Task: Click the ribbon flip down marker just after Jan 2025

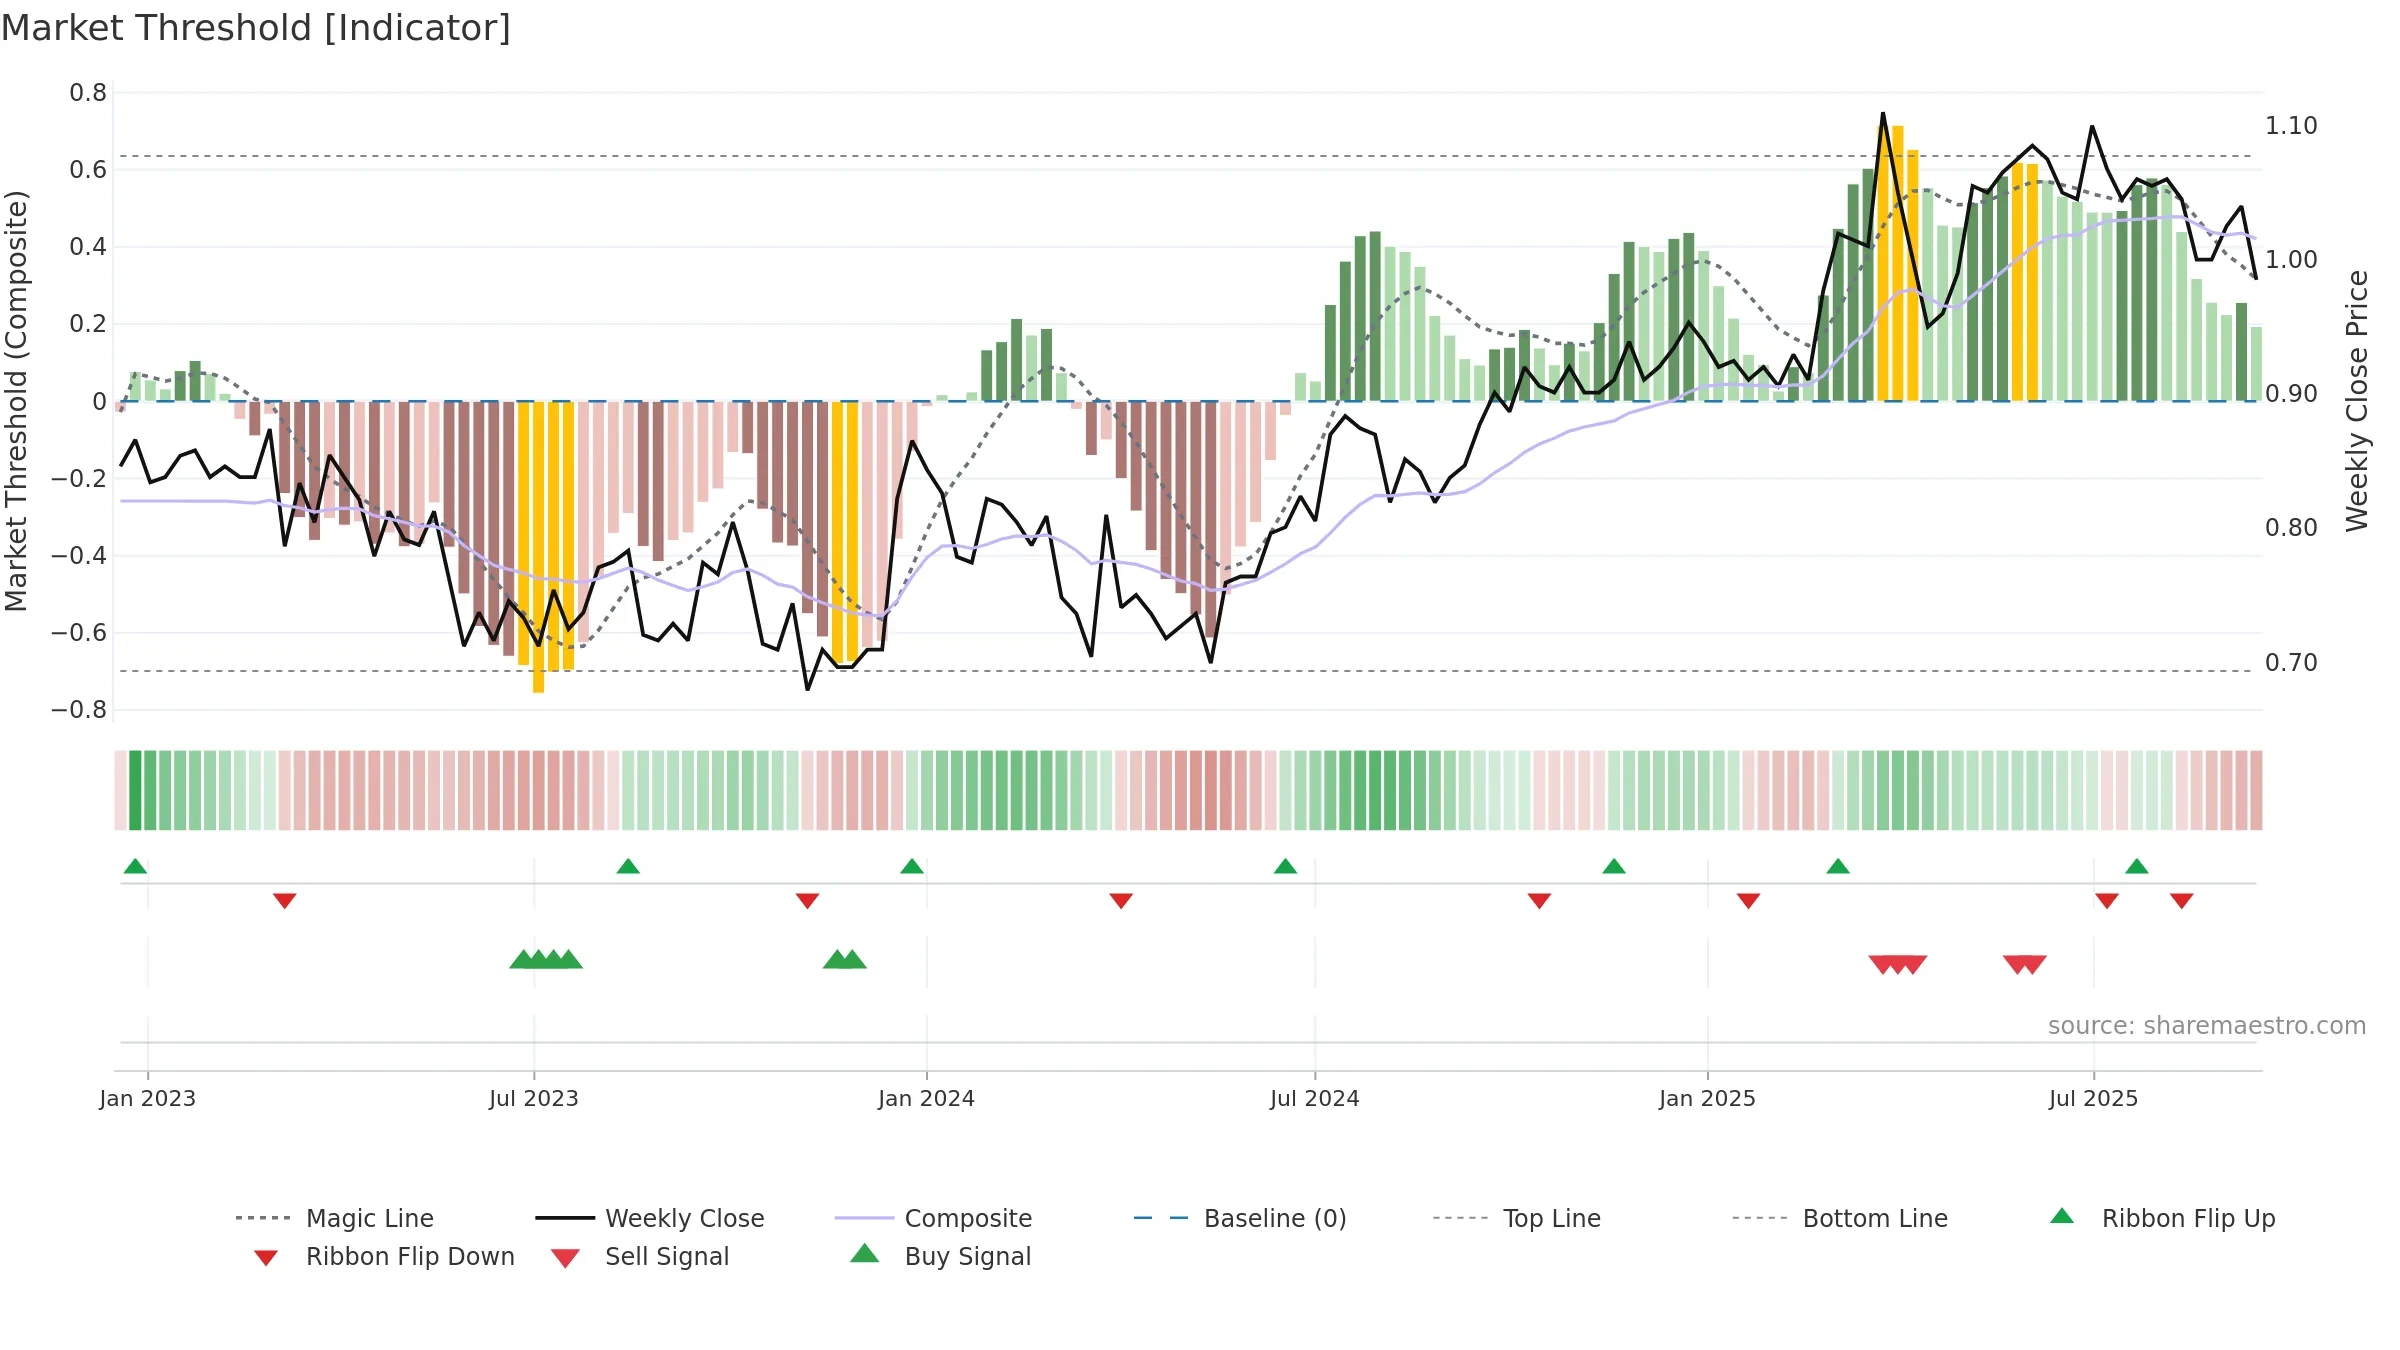Action: pyautogui.click(x=1749, y=901)
